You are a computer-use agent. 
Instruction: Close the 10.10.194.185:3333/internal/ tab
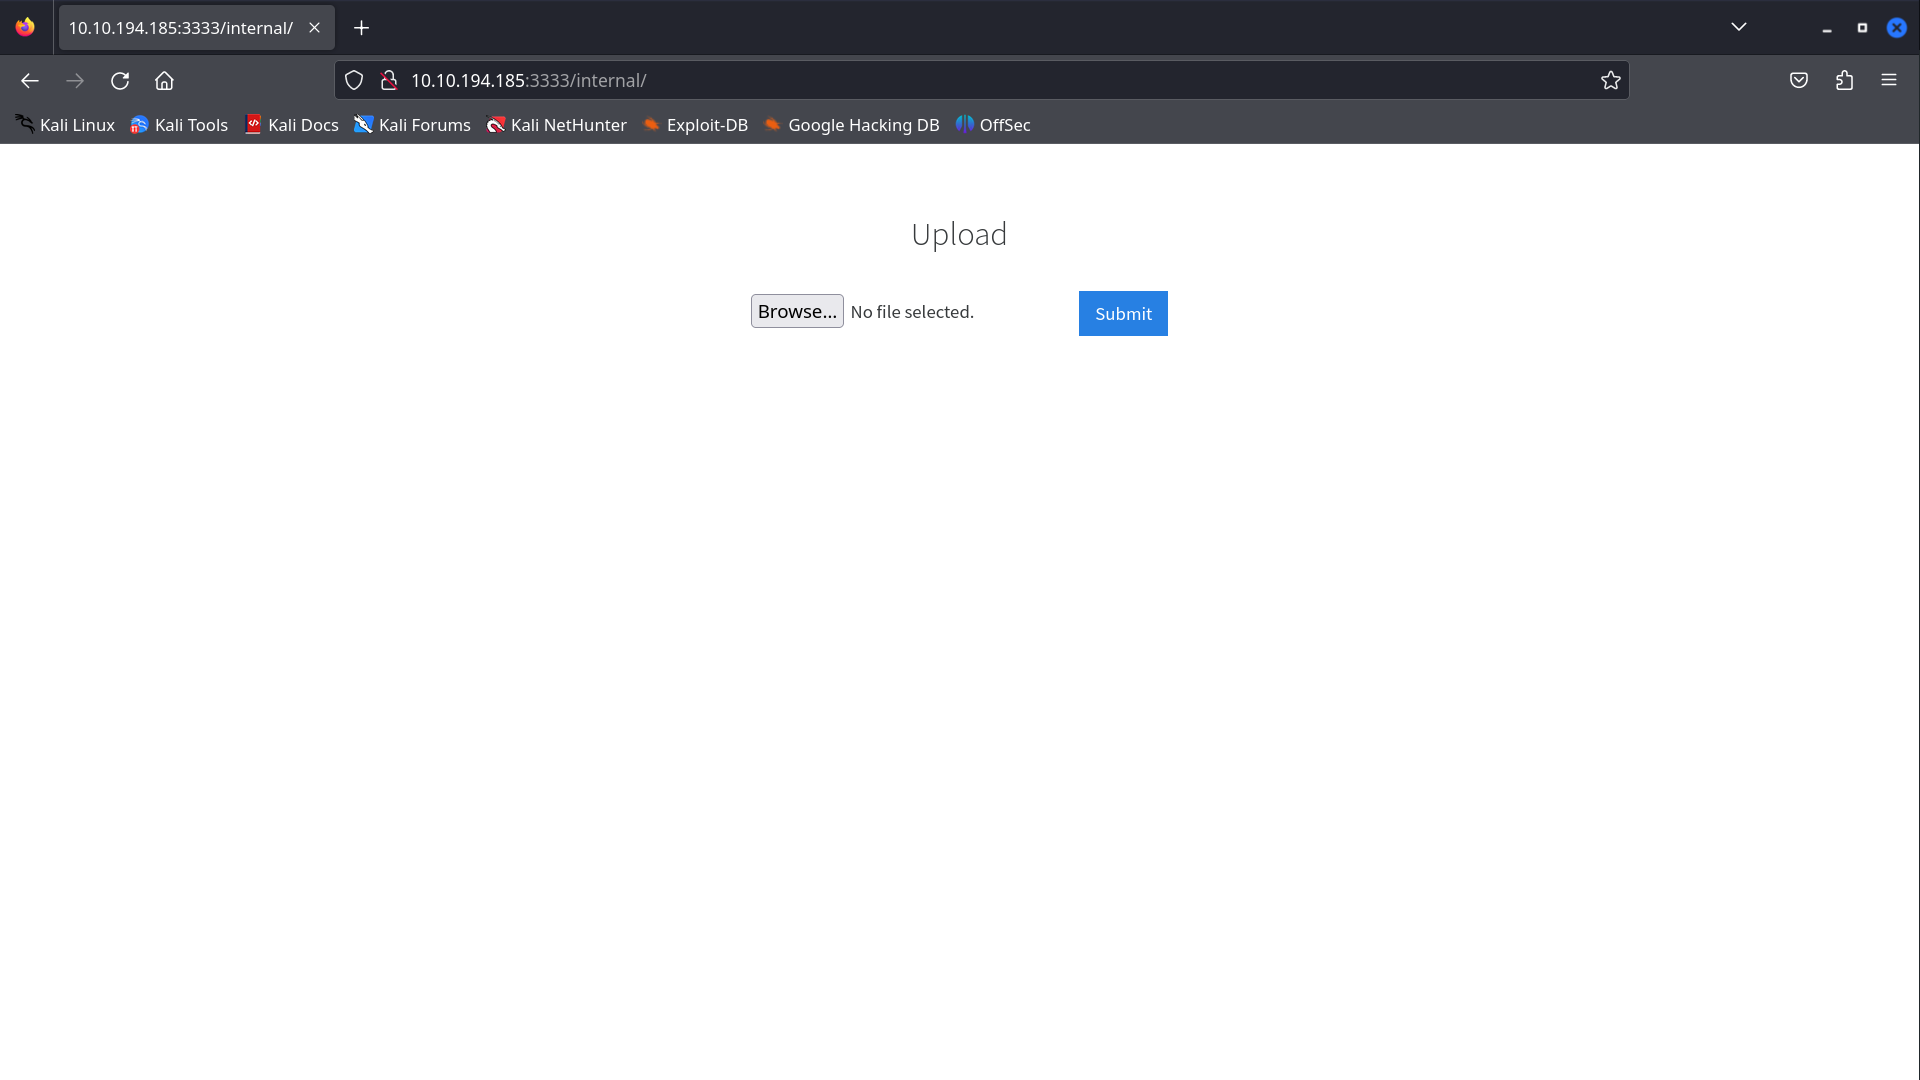(314, 28)
